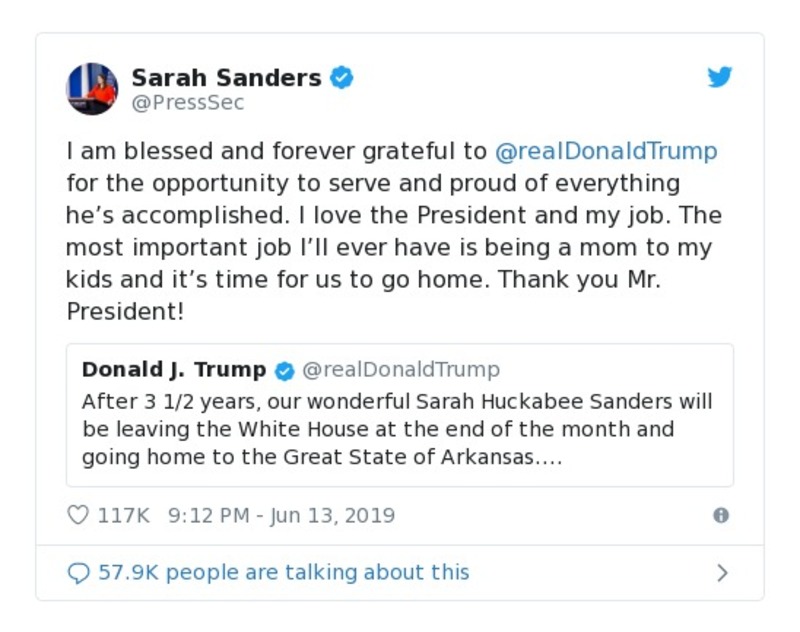The width and height of the screenshot is (800, 632).
Task: Click the 117K likes count
Action: 123,516
